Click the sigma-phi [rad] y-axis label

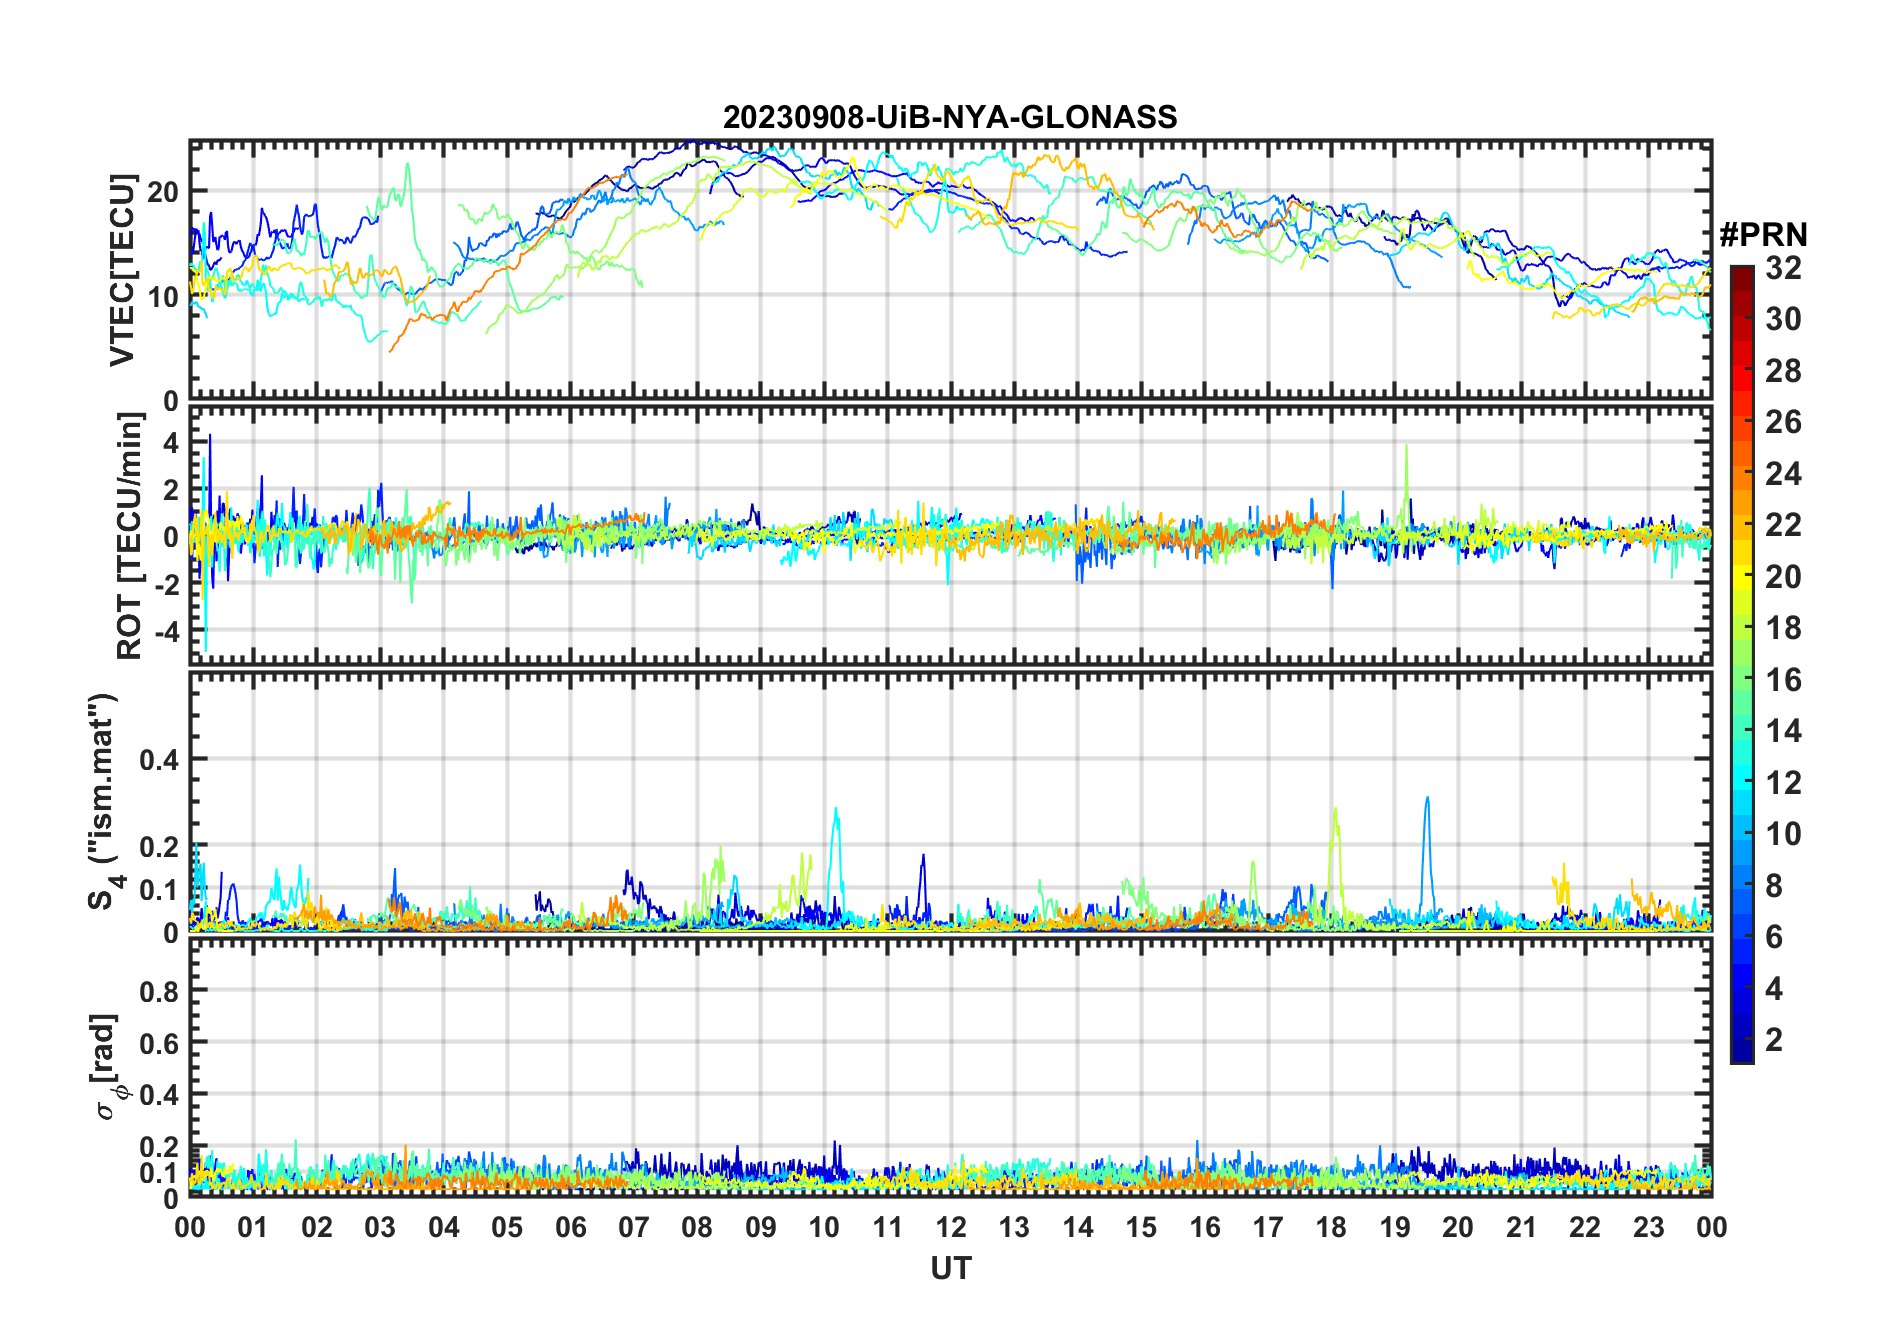coord(106,1067)
